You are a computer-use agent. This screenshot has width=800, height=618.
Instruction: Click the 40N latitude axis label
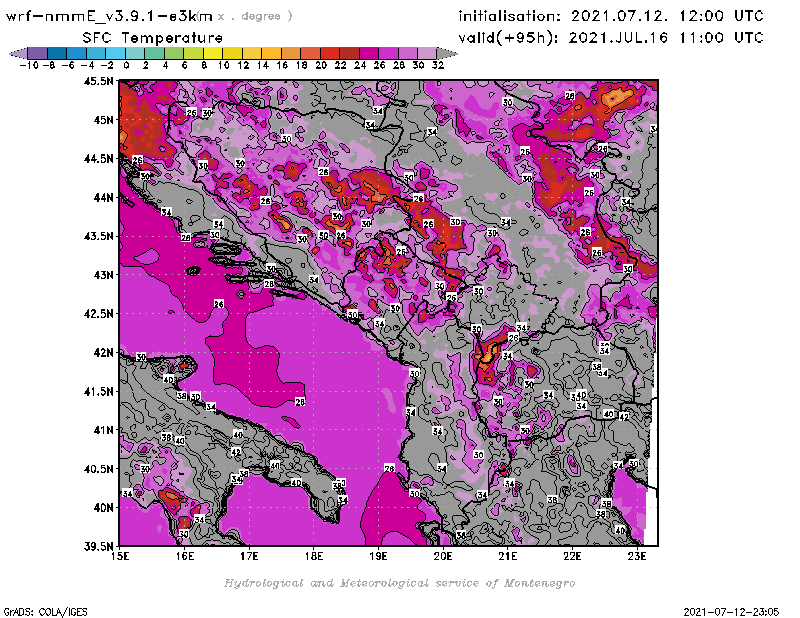coord(104,508)
